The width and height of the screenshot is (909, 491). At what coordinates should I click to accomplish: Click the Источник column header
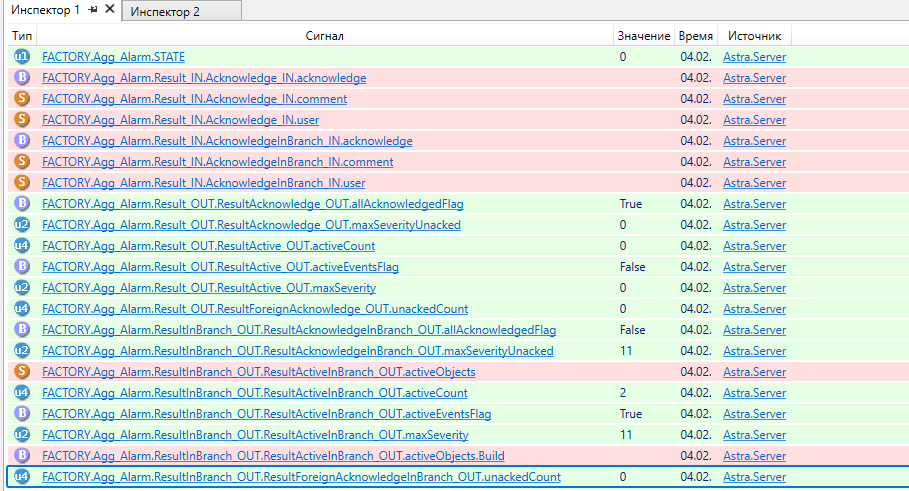tap(754, 36)
